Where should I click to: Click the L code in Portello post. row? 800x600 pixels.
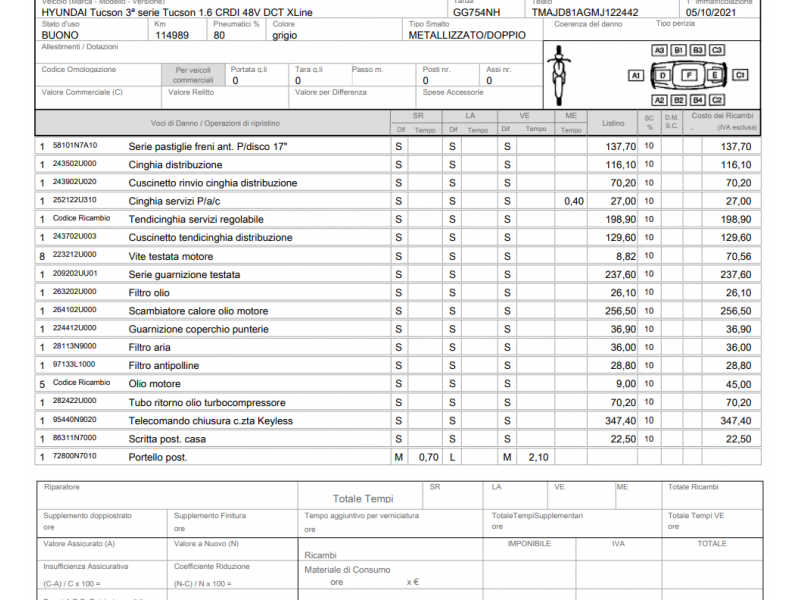tap(452, 457)
